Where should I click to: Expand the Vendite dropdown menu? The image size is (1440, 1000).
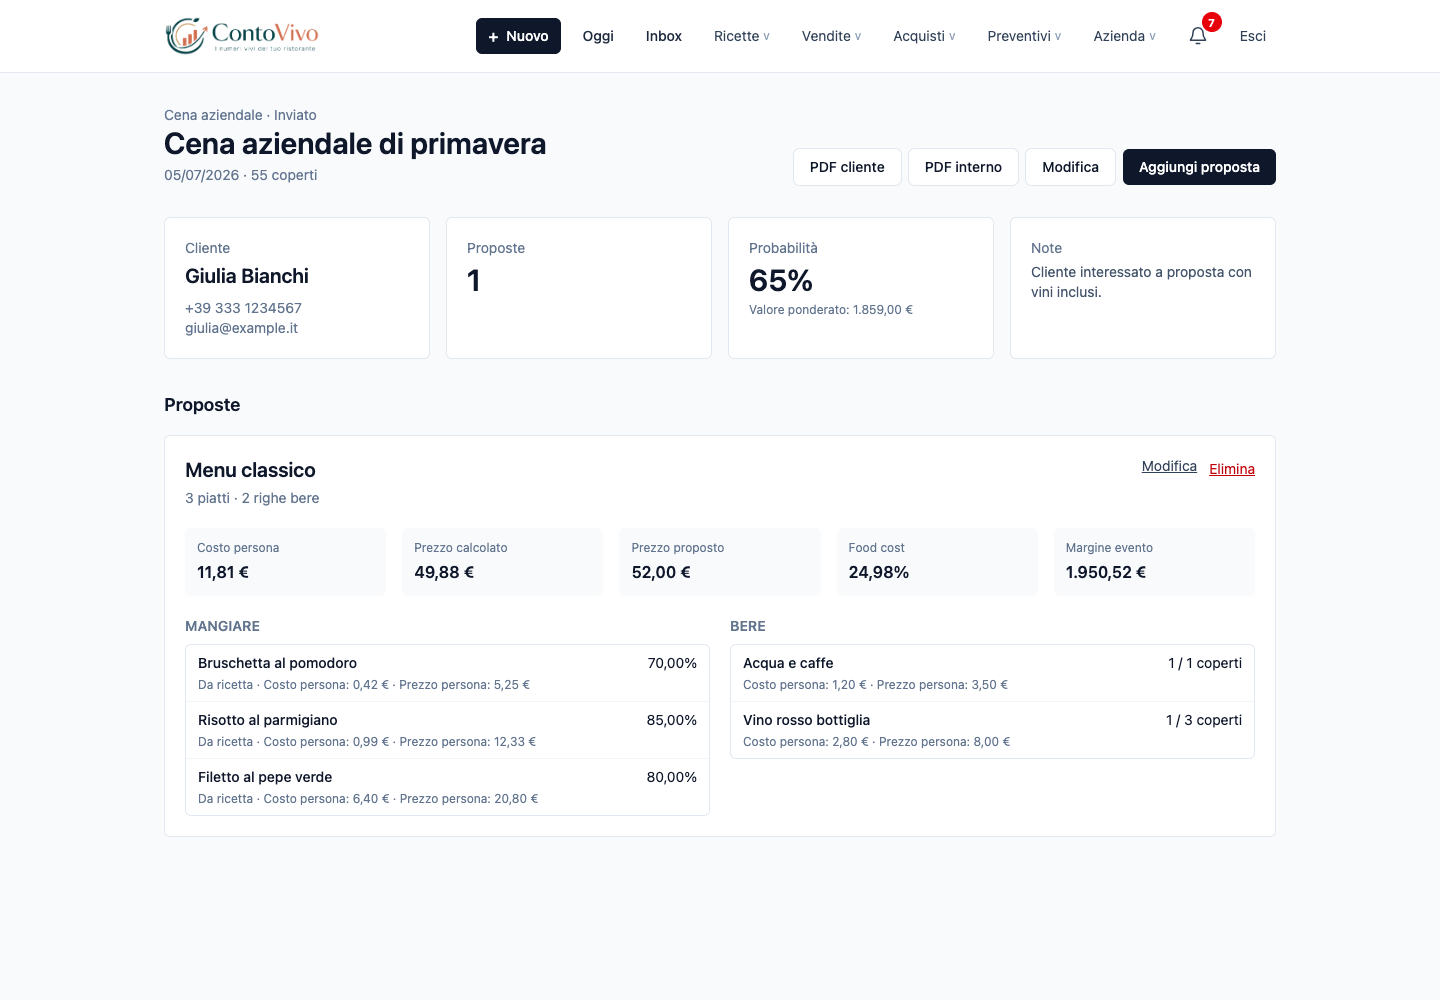(831, 36)
